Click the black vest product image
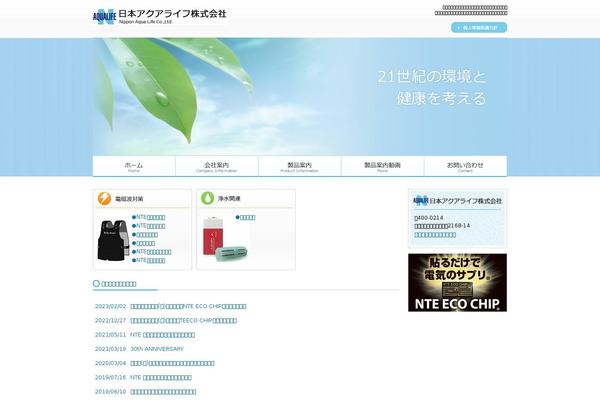Image resolution: width=600 pixels, height=400 pixels. click(113, 240)
